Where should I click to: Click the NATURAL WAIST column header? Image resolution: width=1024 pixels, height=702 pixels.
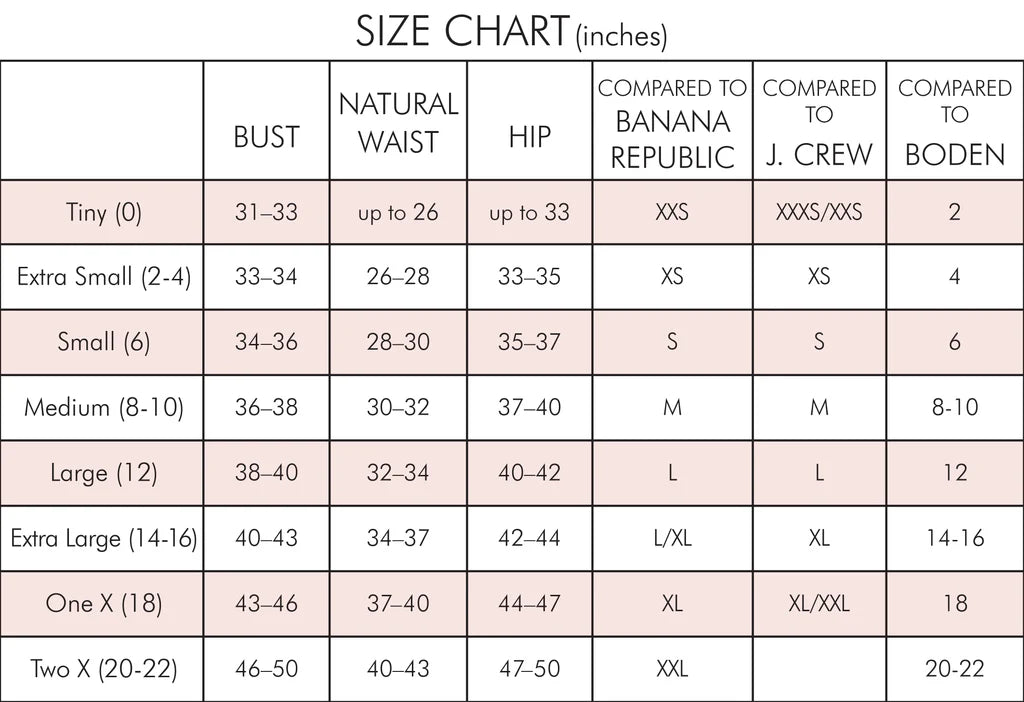[x=398, y=122]
